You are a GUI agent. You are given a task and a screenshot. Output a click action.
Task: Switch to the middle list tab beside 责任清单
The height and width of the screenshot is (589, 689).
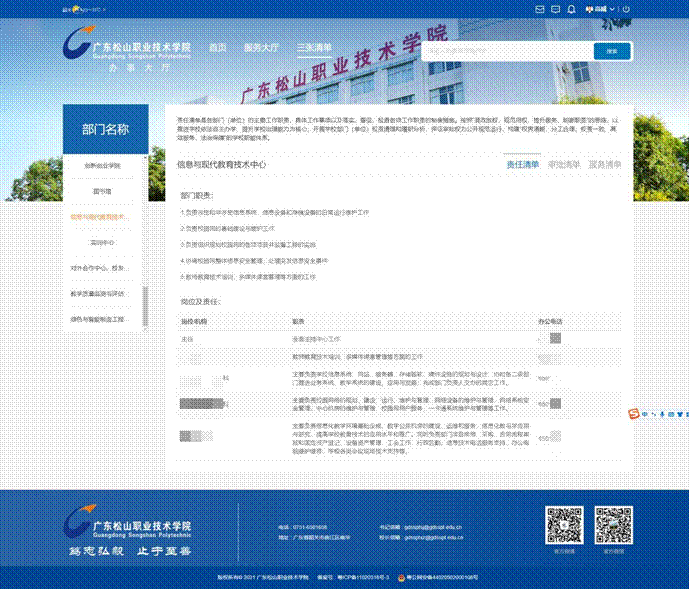click(x=564, y=164)
